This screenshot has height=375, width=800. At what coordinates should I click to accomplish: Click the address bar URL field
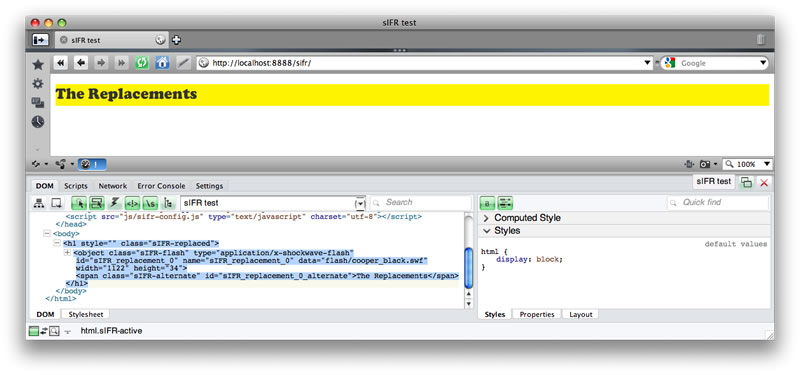coord(425,63)
